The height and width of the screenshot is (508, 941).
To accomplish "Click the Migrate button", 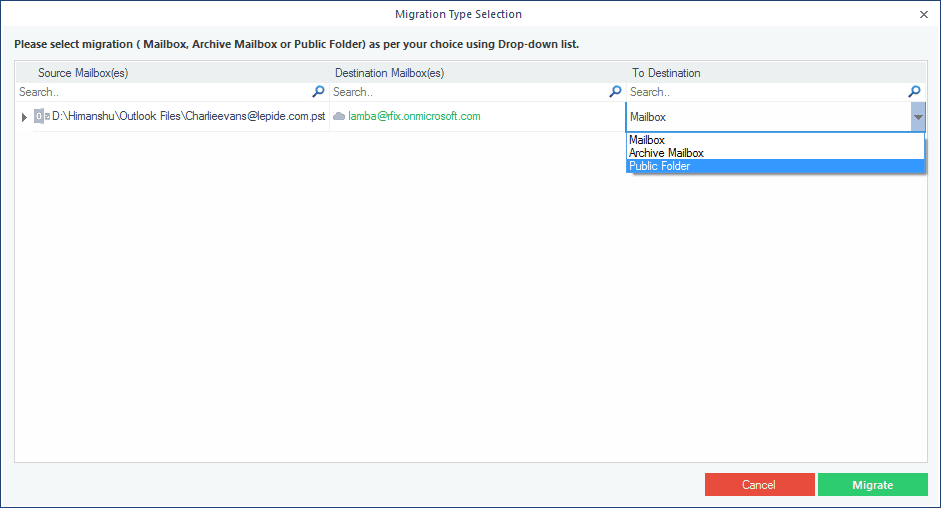I will (873, 485).
